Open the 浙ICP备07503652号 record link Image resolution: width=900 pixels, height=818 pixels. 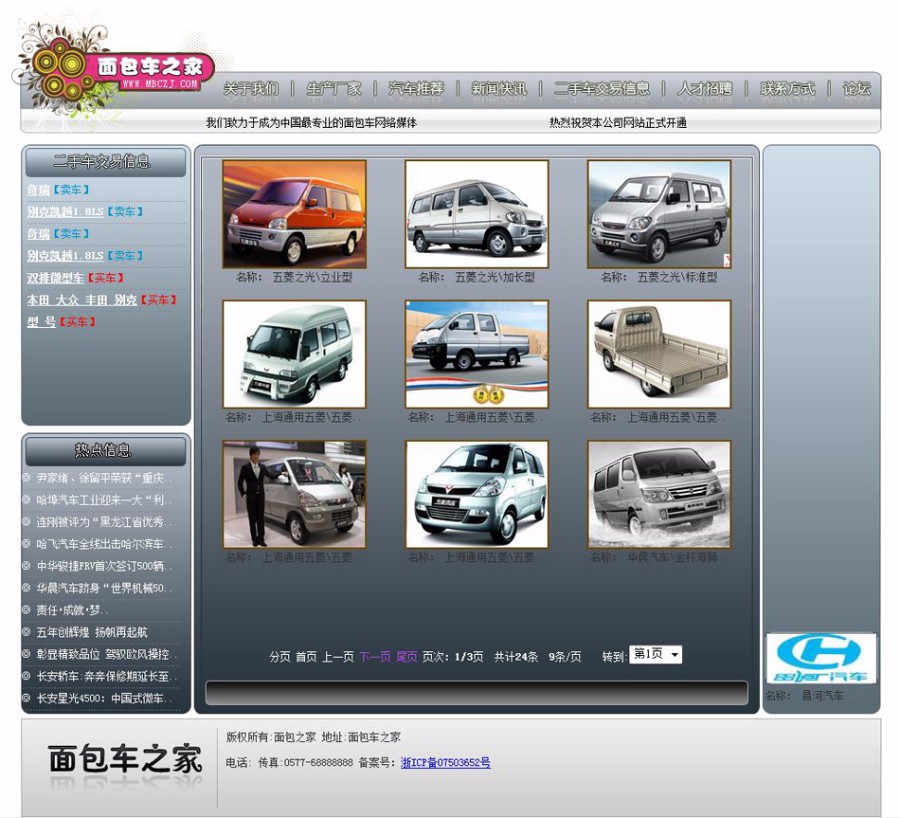pos(444,763)
